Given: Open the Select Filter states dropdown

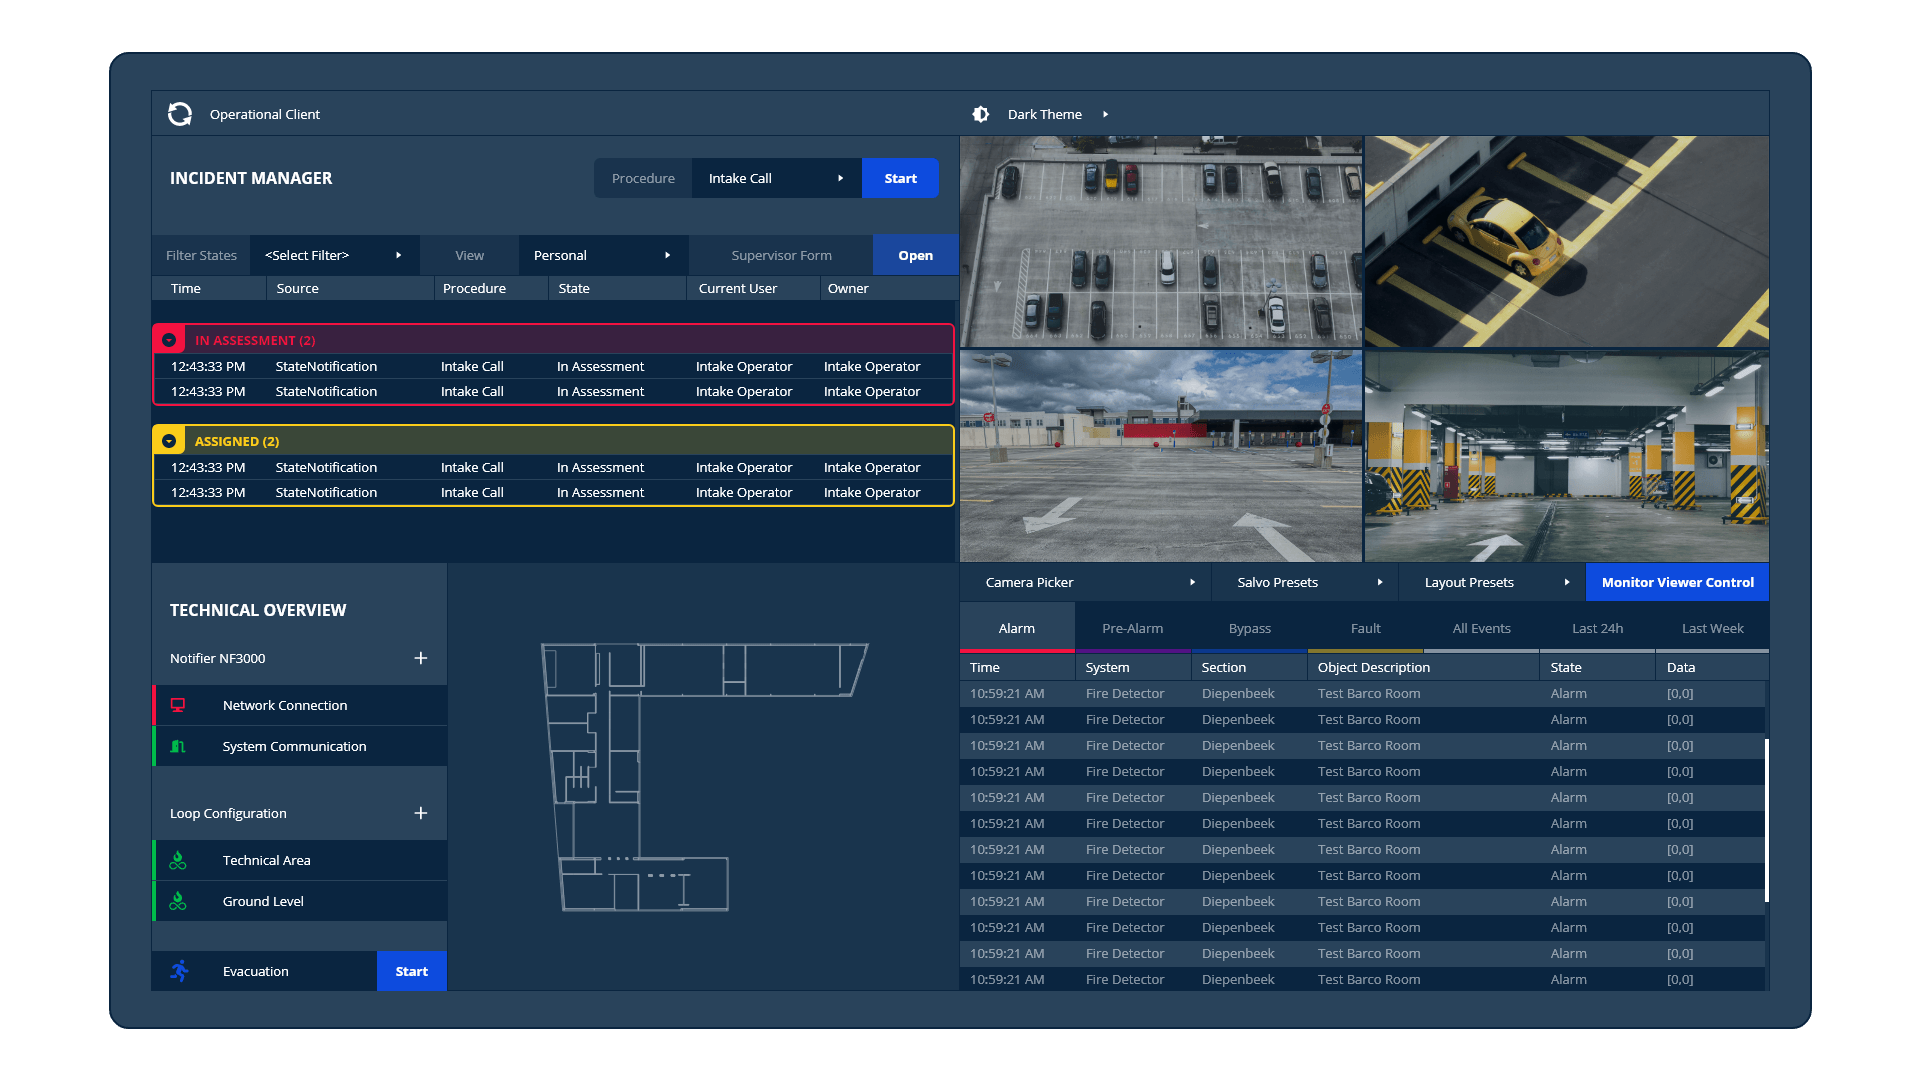Looking at the screenshot, I should (334, 255).
